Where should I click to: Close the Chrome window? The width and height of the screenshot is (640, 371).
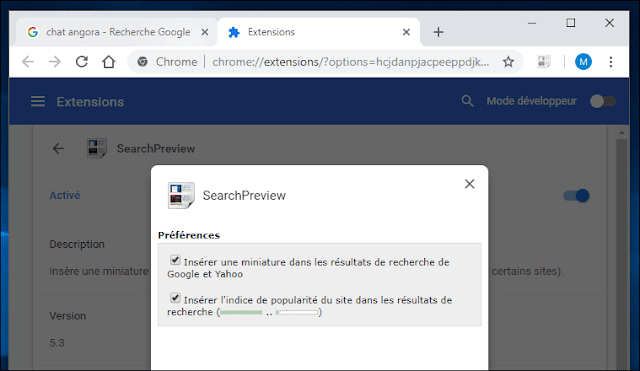point(609,23)
